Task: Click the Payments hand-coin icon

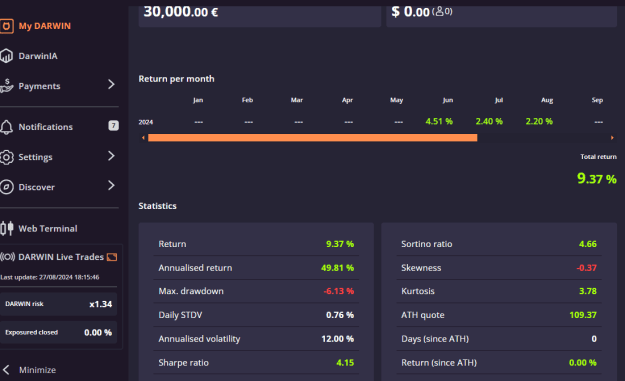Action: click(6, 86)
